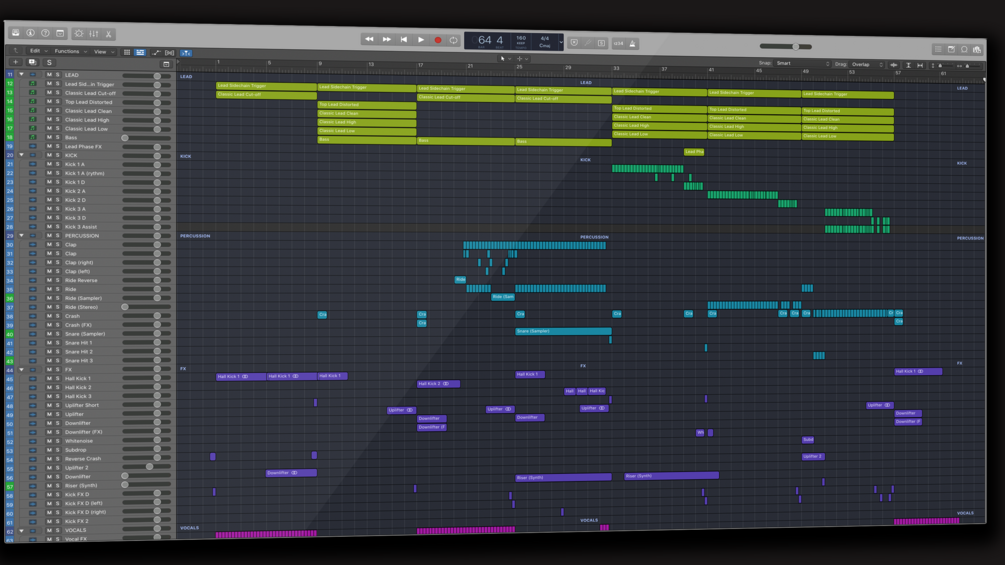Viewport: 1005px width, 565px height.
Task: Collapse the KICK track stack
Action: (x=21, y=154)
